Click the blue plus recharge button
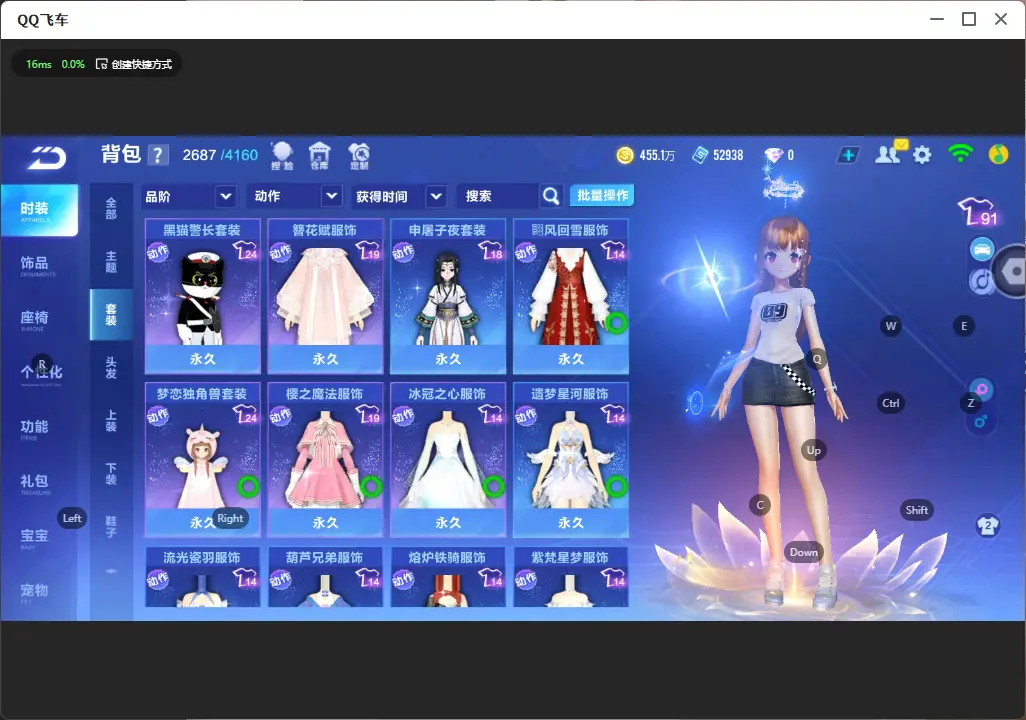Image resolution: width=1026 pixels, height=720 pixels. (848, 155)
